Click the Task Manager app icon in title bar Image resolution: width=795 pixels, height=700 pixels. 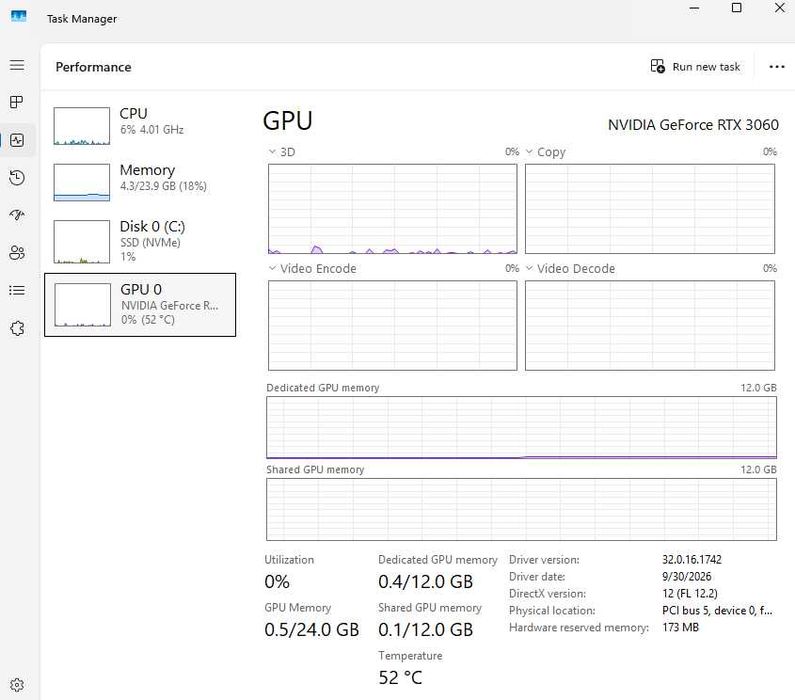[x=18, y=16]
